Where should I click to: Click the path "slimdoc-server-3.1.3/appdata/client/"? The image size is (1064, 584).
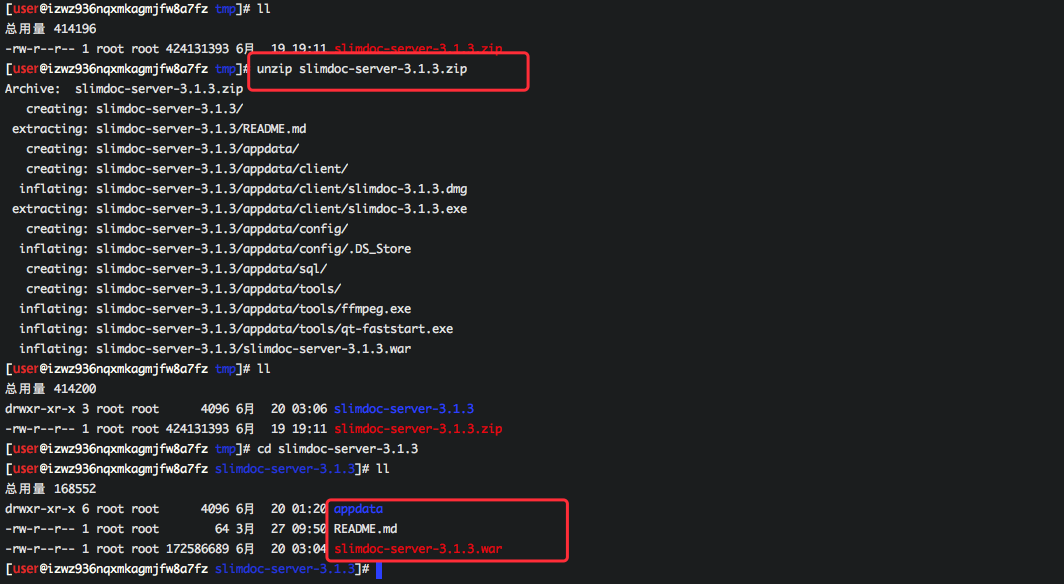[222, 169]
